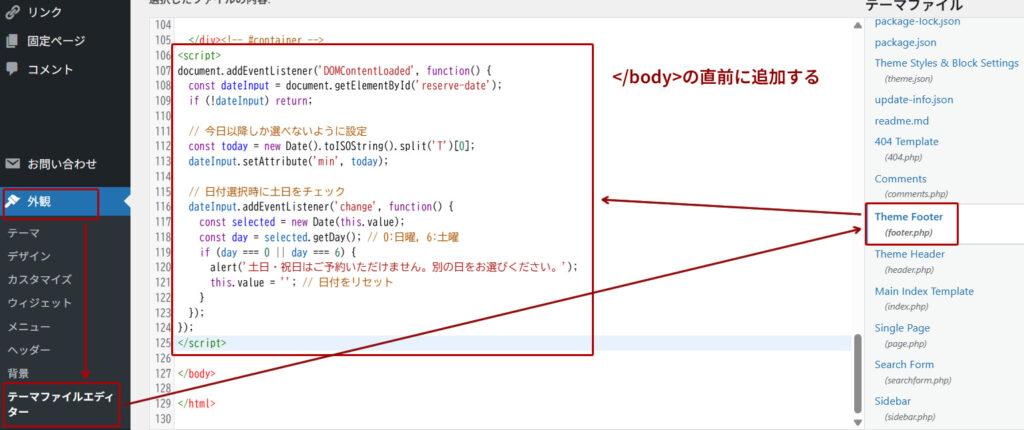Select Theme Footer footer.php file
The height and width of the screenshot is (430, 1024).
click(x=908, y=216)
